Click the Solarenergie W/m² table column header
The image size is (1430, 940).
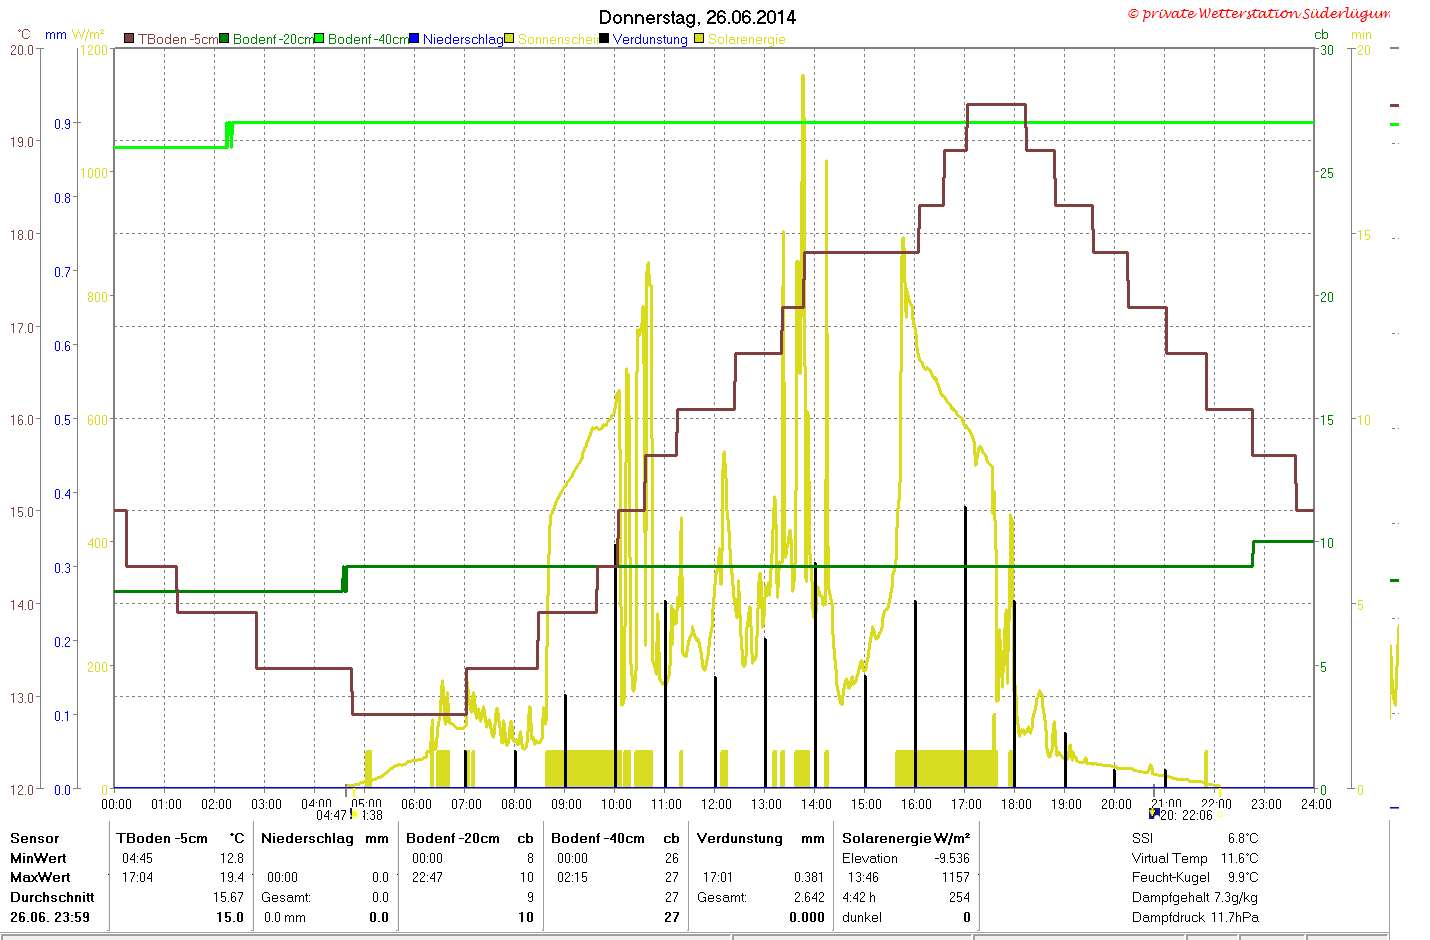point(906,838)
